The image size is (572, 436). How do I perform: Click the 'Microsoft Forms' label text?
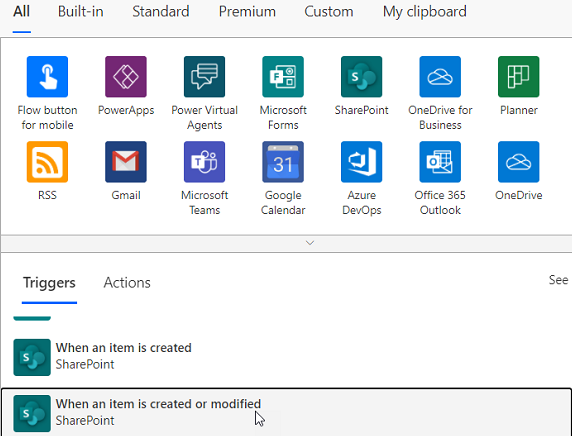(283, 117)
